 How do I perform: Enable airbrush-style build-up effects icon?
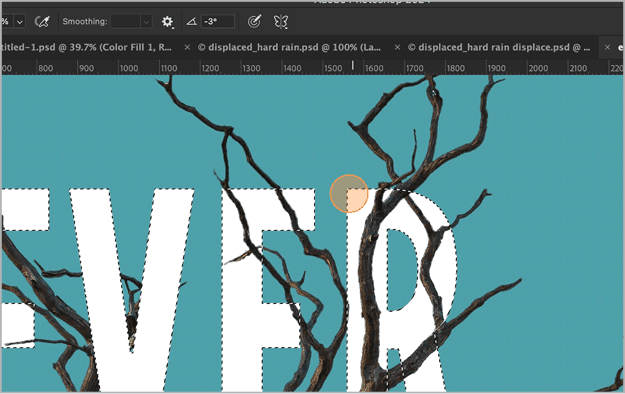(42, 22)
